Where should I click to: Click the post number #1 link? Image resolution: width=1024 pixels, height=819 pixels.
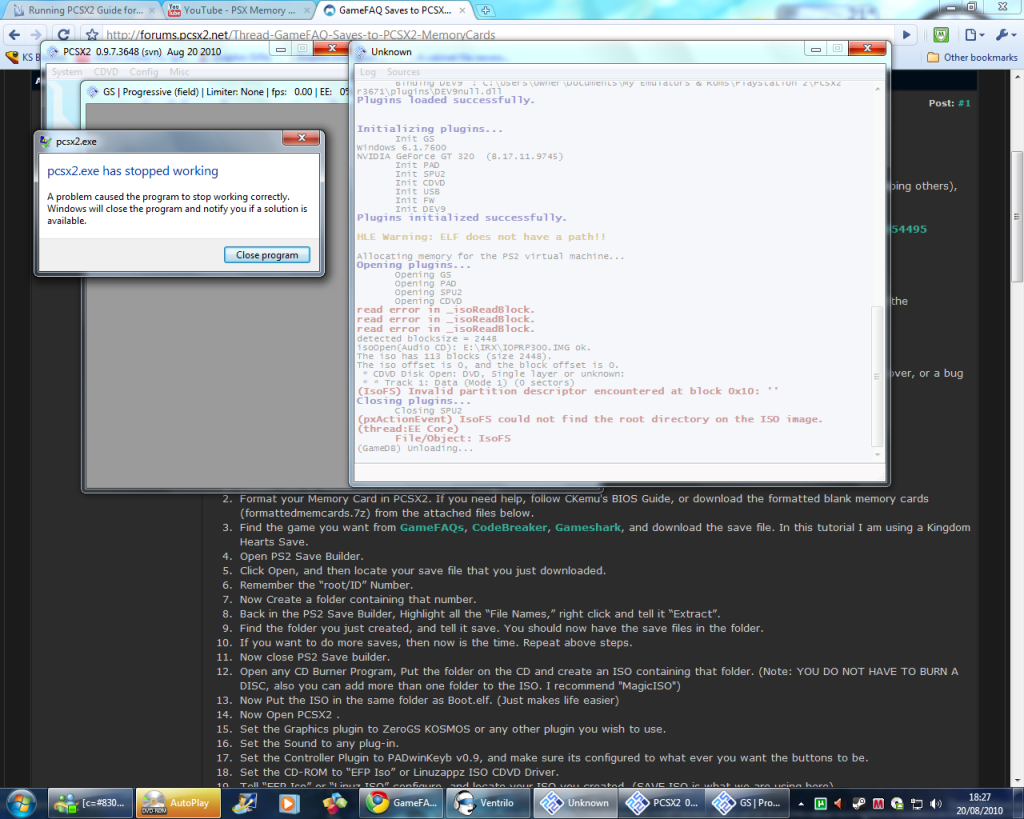(964, 103)
